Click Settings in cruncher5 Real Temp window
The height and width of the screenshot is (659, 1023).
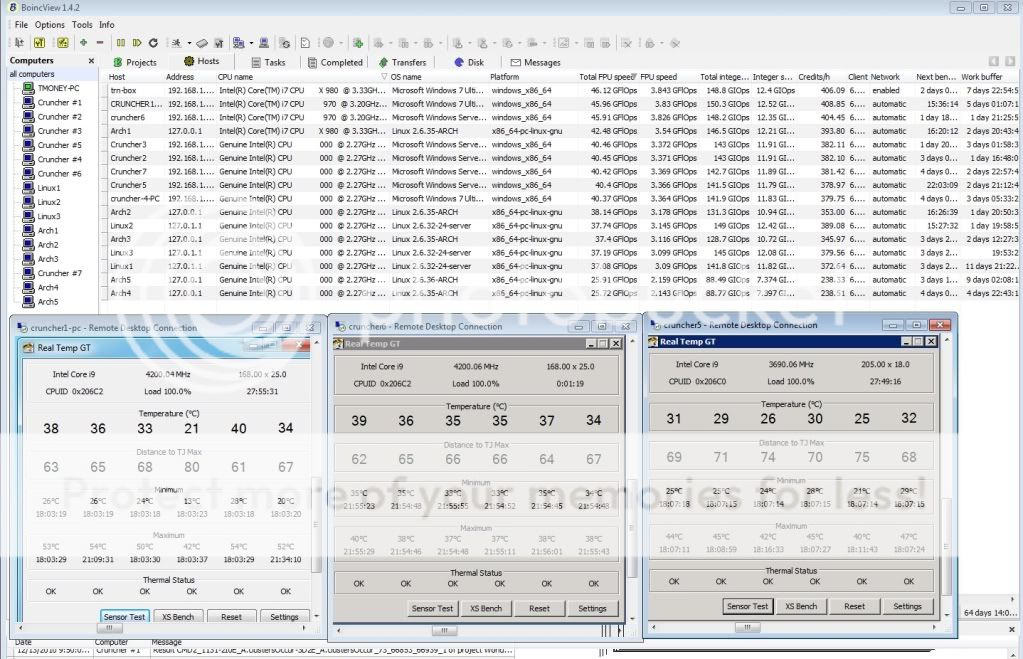click(x=908, y=606)
